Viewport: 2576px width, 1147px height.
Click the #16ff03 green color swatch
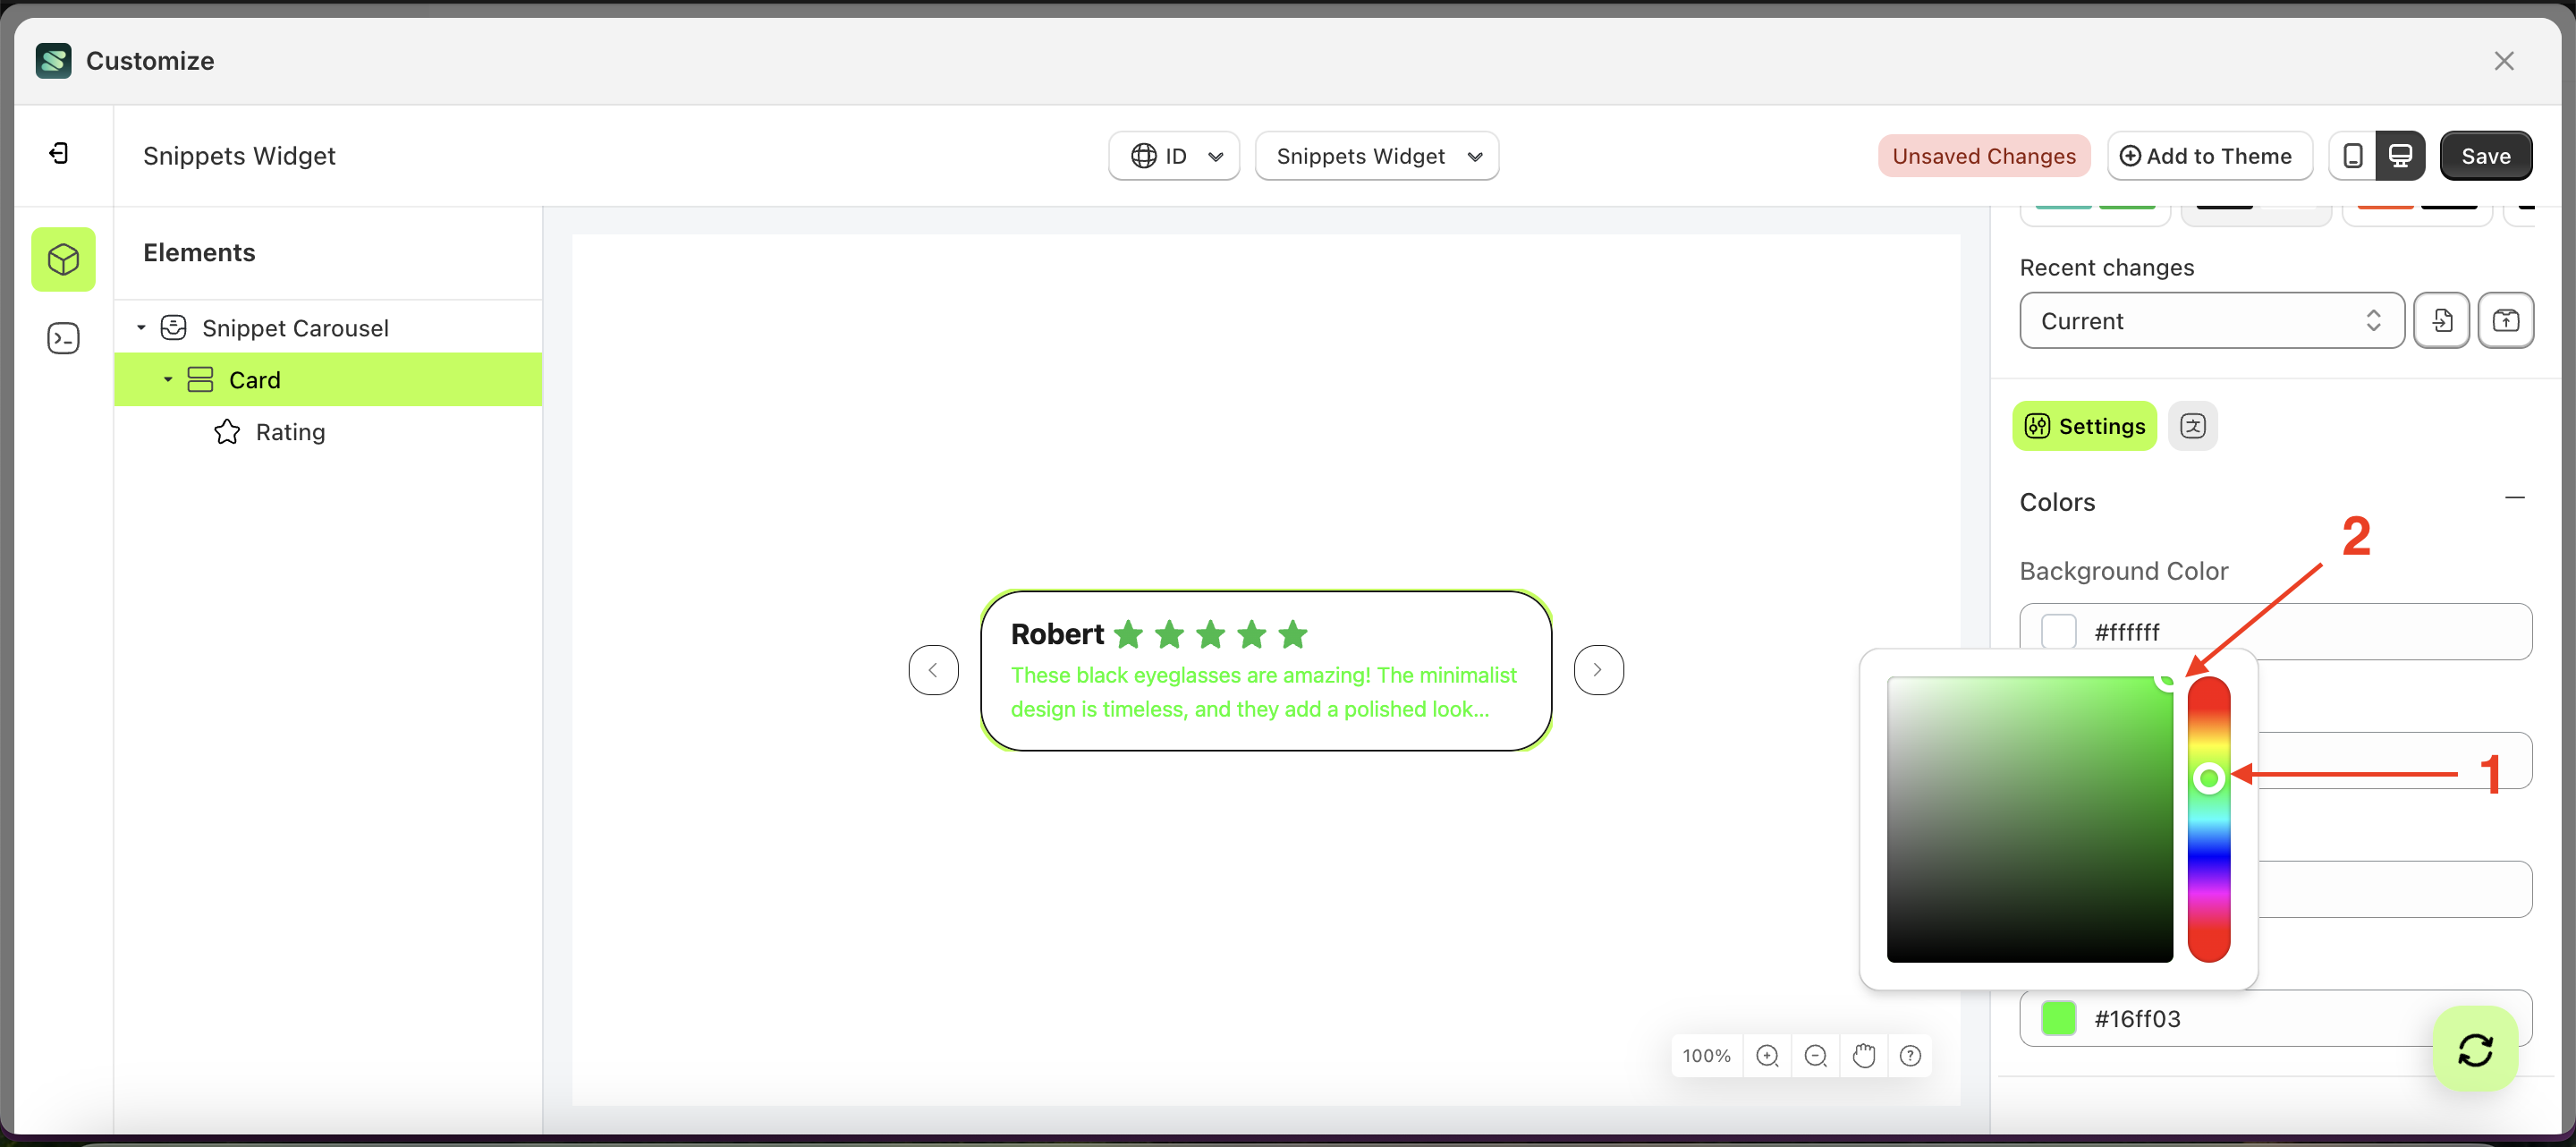click(2059, 1018)
